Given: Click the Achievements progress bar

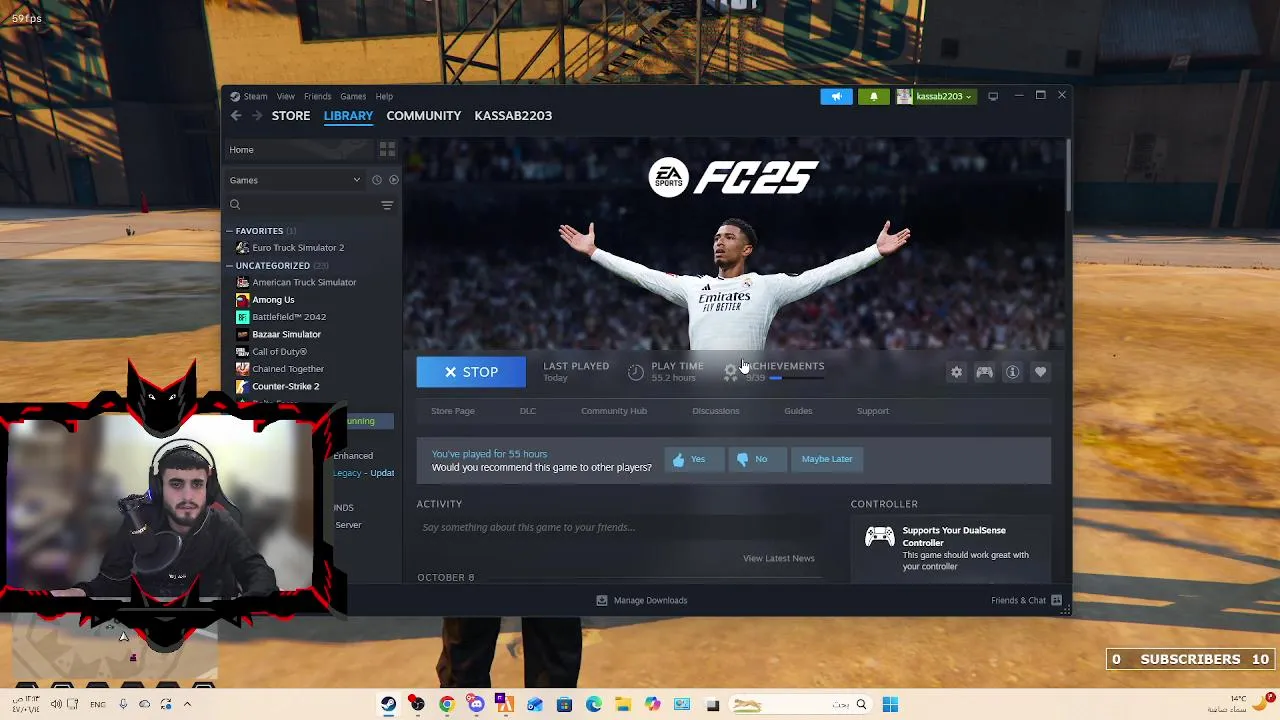Looking at the screenshot, I should pyautogui.click(x=795, y=378).
